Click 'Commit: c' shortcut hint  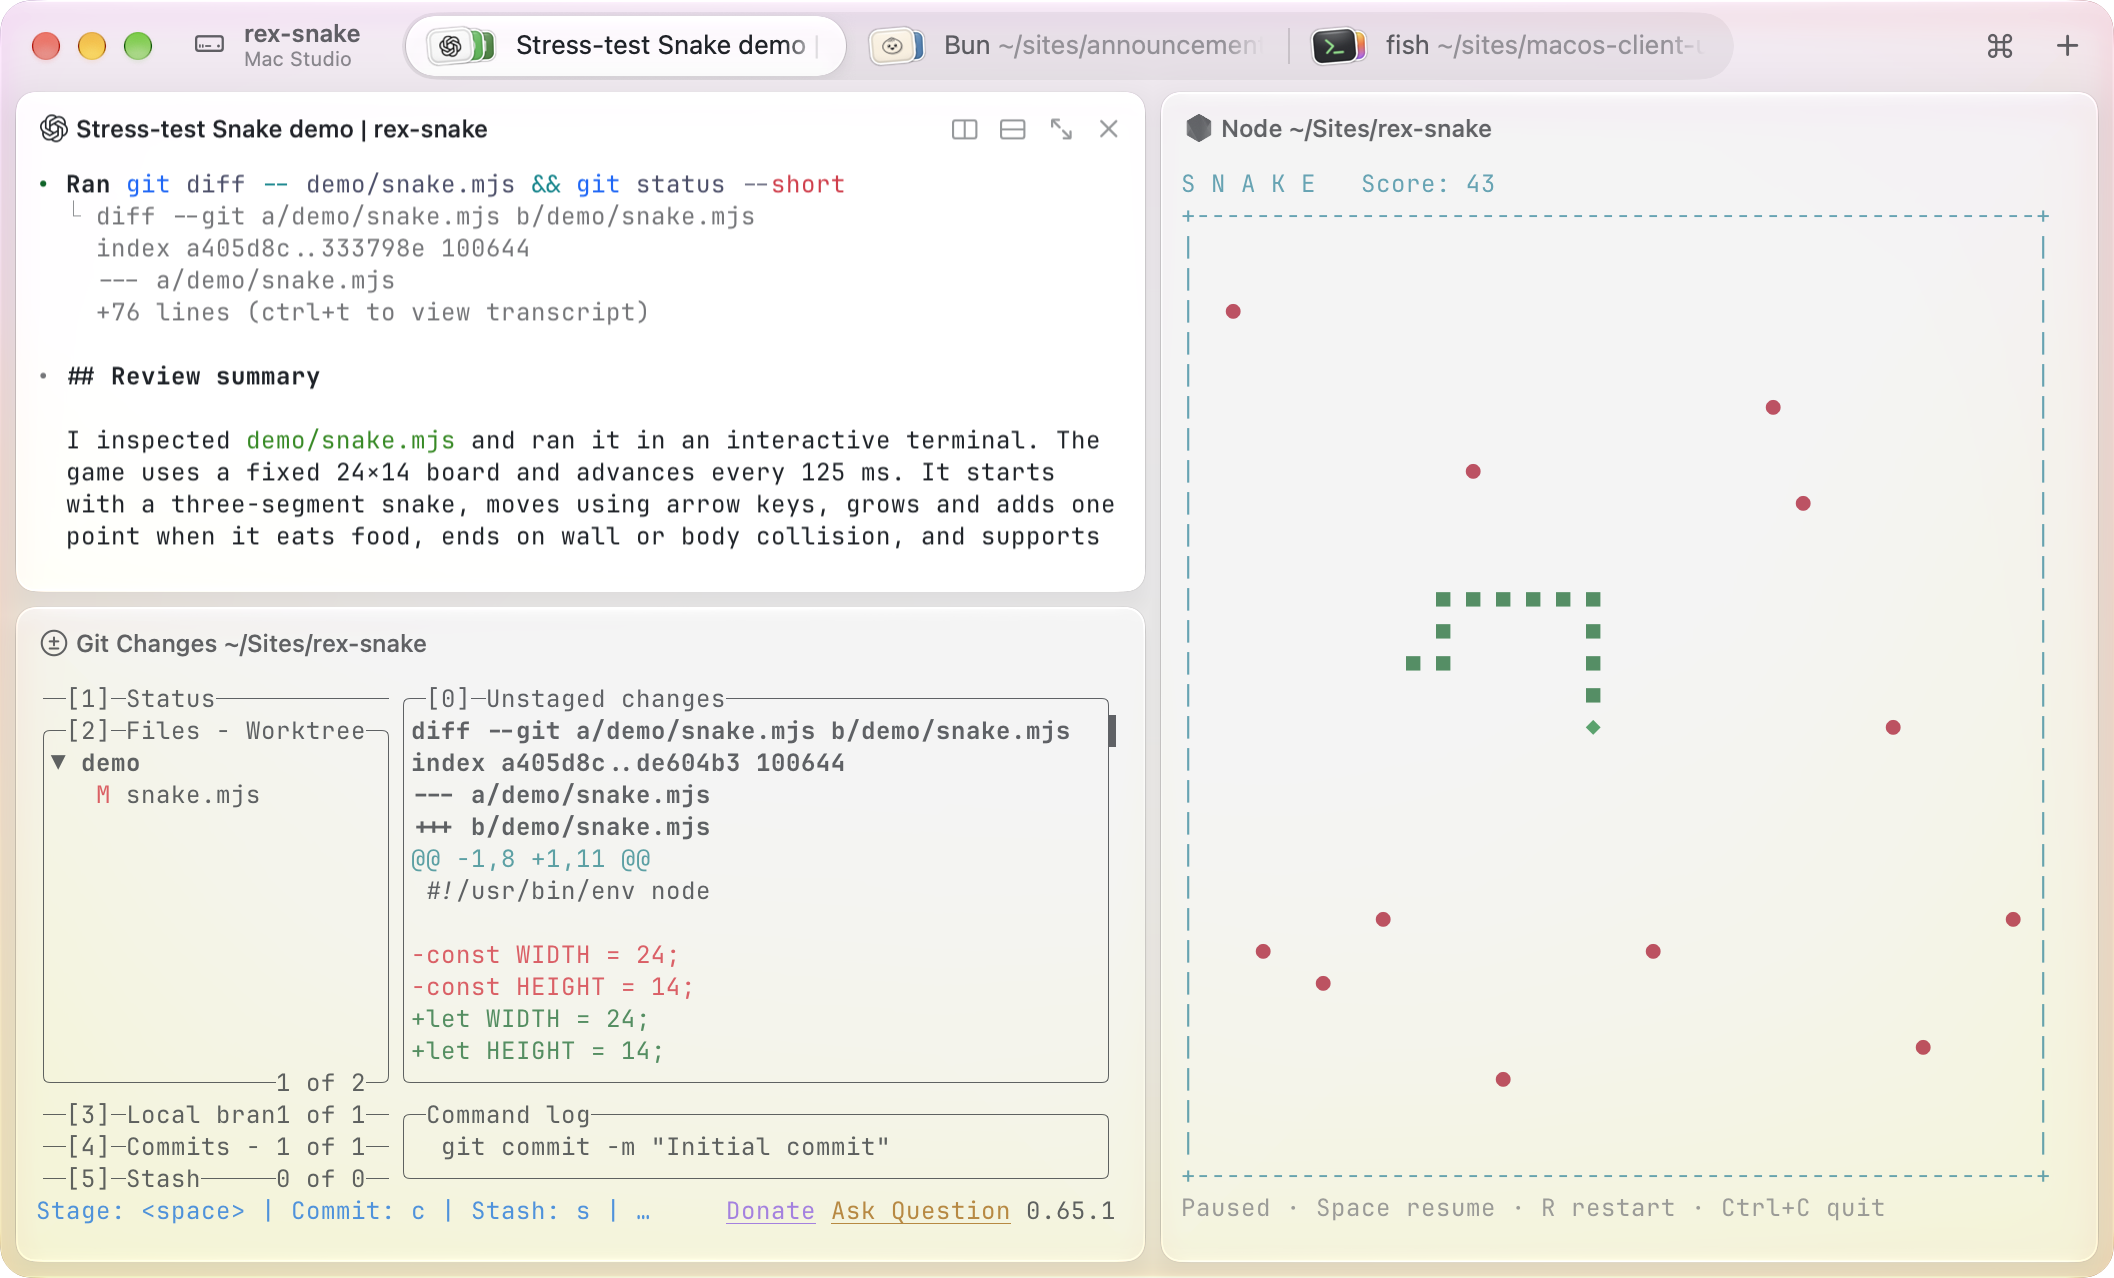(358, 1211)
